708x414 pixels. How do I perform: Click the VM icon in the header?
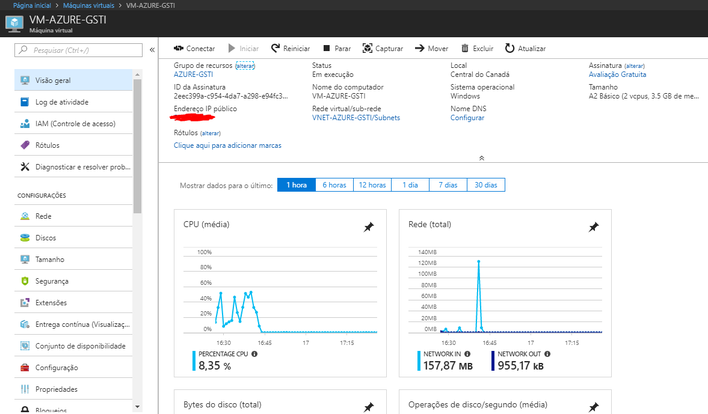tap(14, 23)
